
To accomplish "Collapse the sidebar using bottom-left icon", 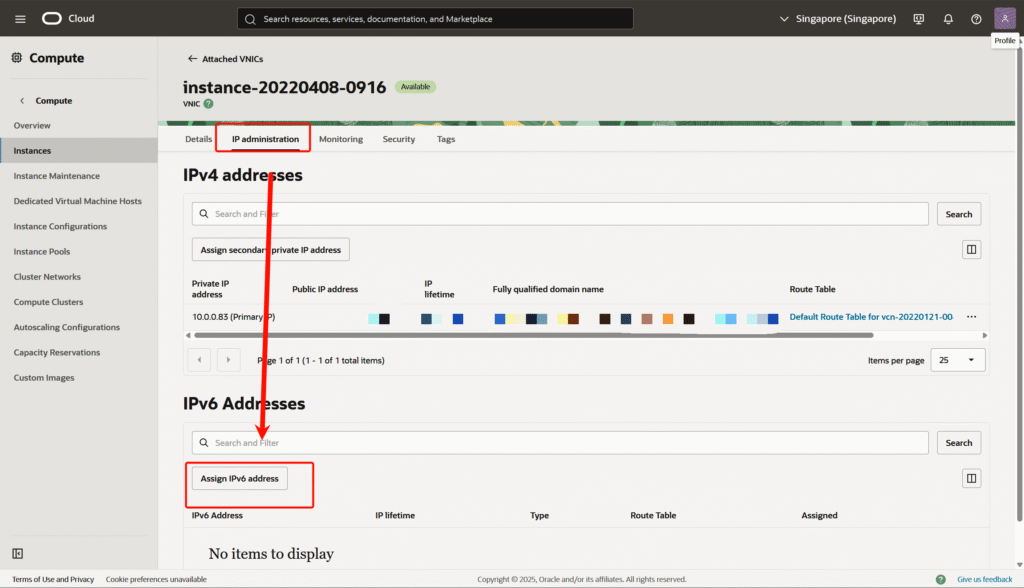I will 18,553.
